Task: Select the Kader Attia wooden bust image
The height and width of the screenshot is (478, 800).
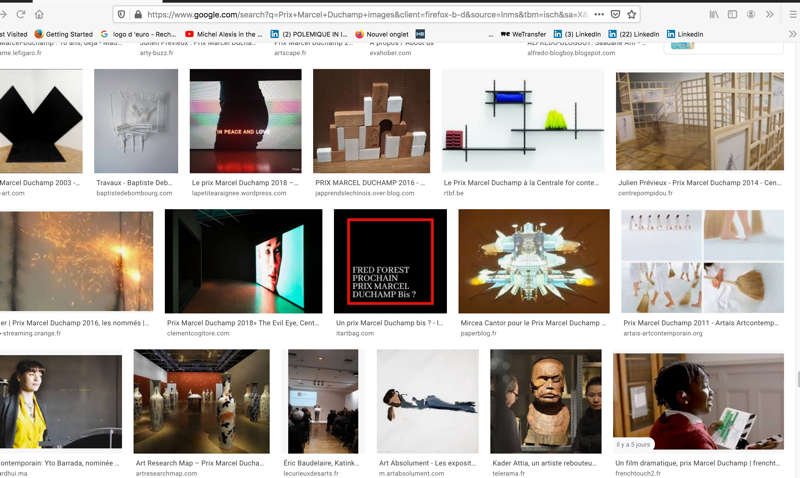Action: pyautogui.click(x=545, y=400)
